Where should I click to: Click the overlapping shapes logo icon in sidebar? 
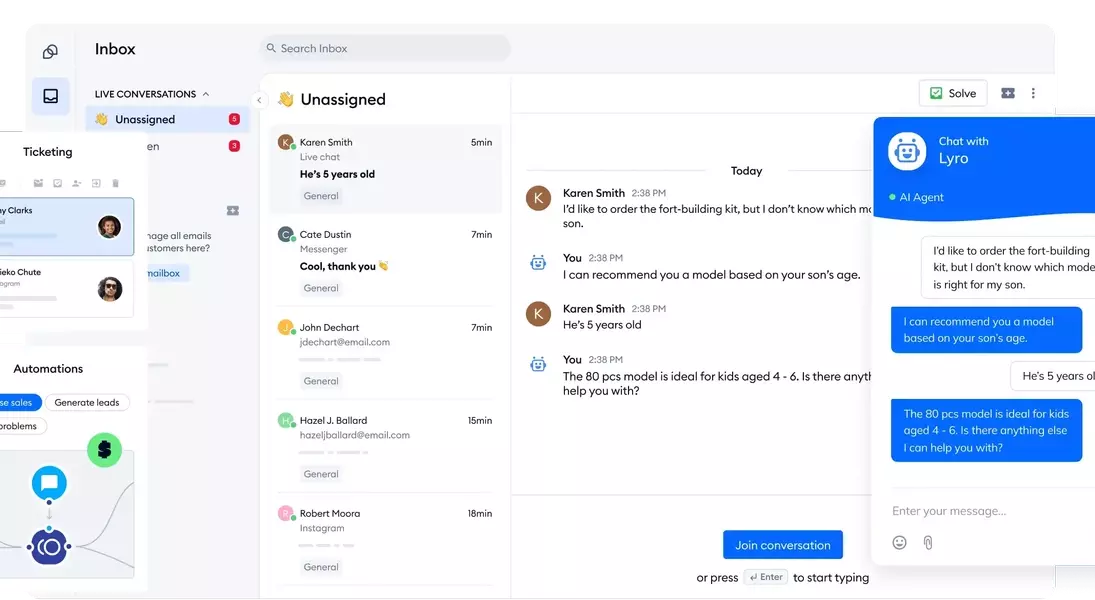[50, 52]
